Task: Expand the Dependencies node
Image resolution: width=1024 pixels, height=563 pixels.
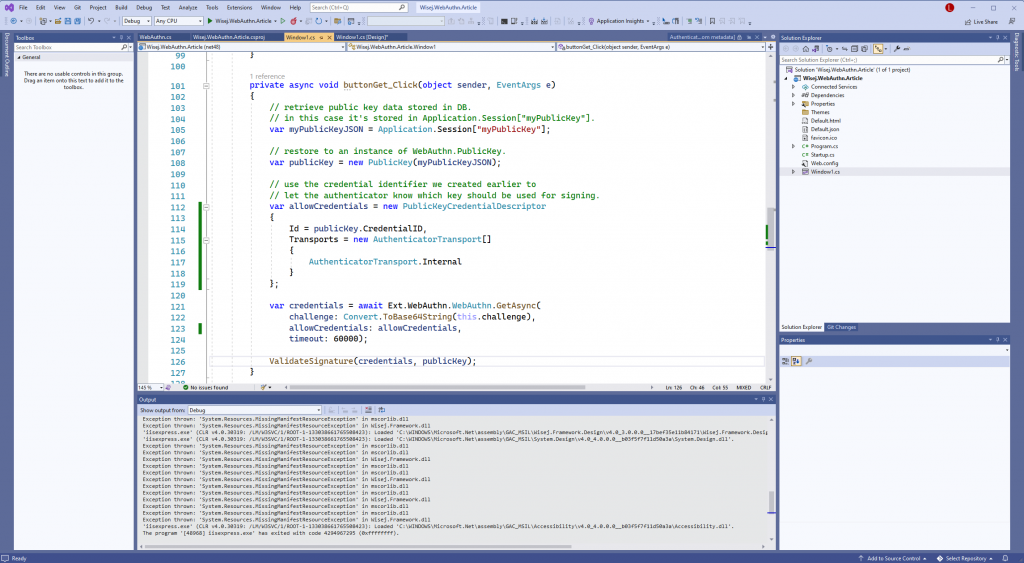Action: 793,95
